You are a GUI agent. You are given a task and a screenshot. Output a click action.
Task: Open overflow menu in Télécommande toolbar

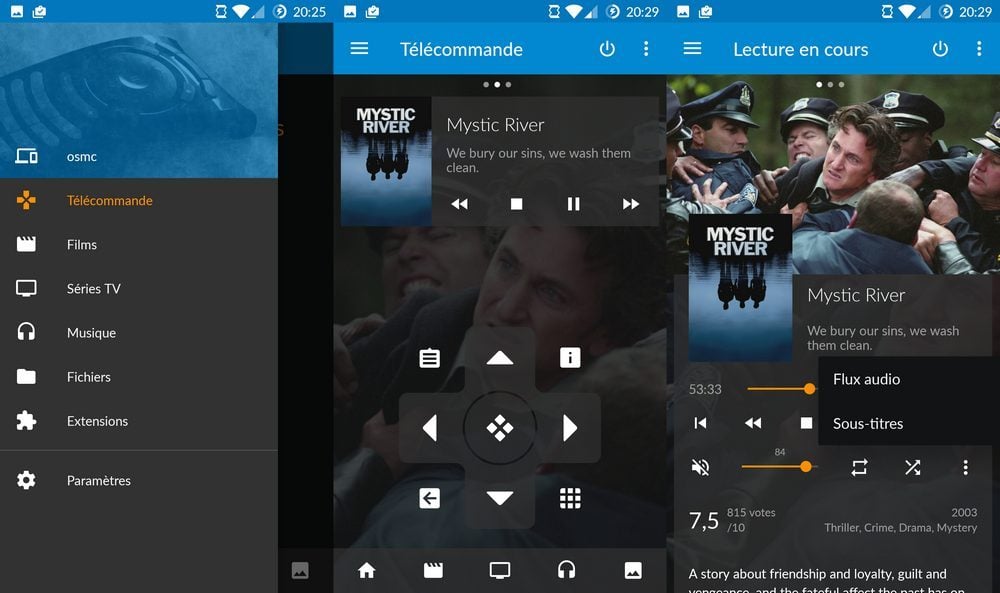click(646, 48)
